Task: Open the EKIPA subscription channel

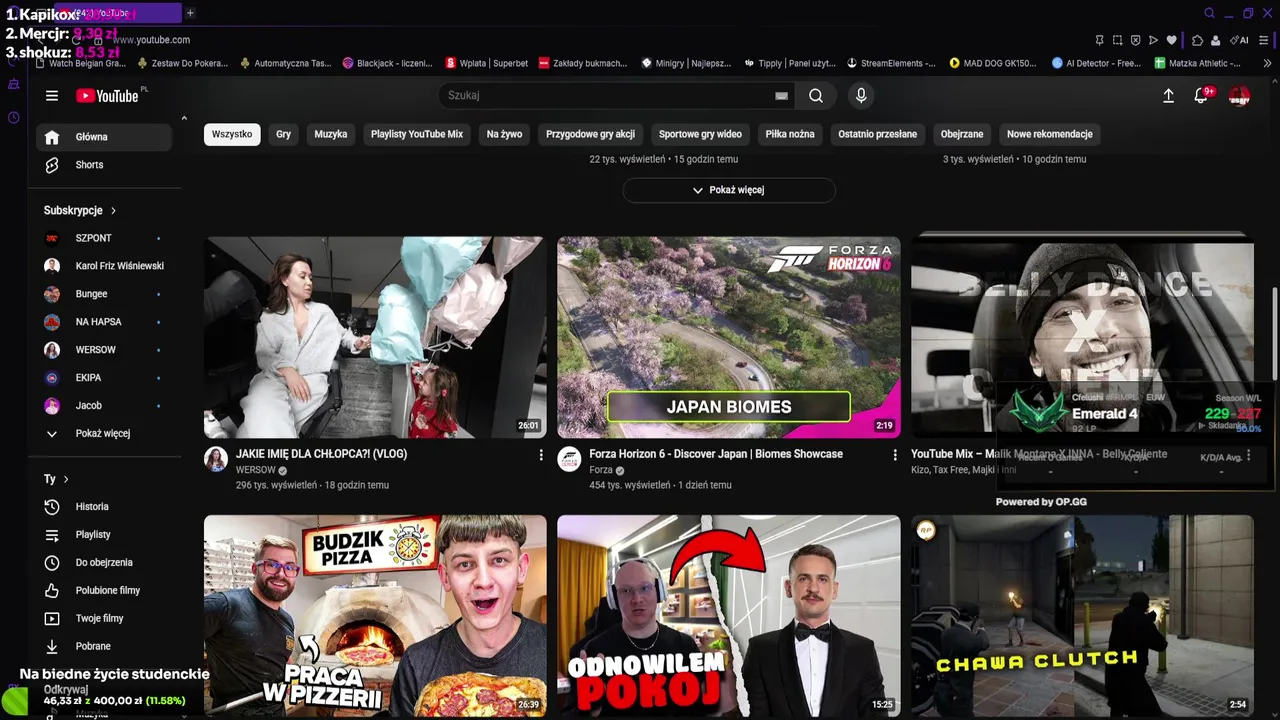Action: click(104, 378)
